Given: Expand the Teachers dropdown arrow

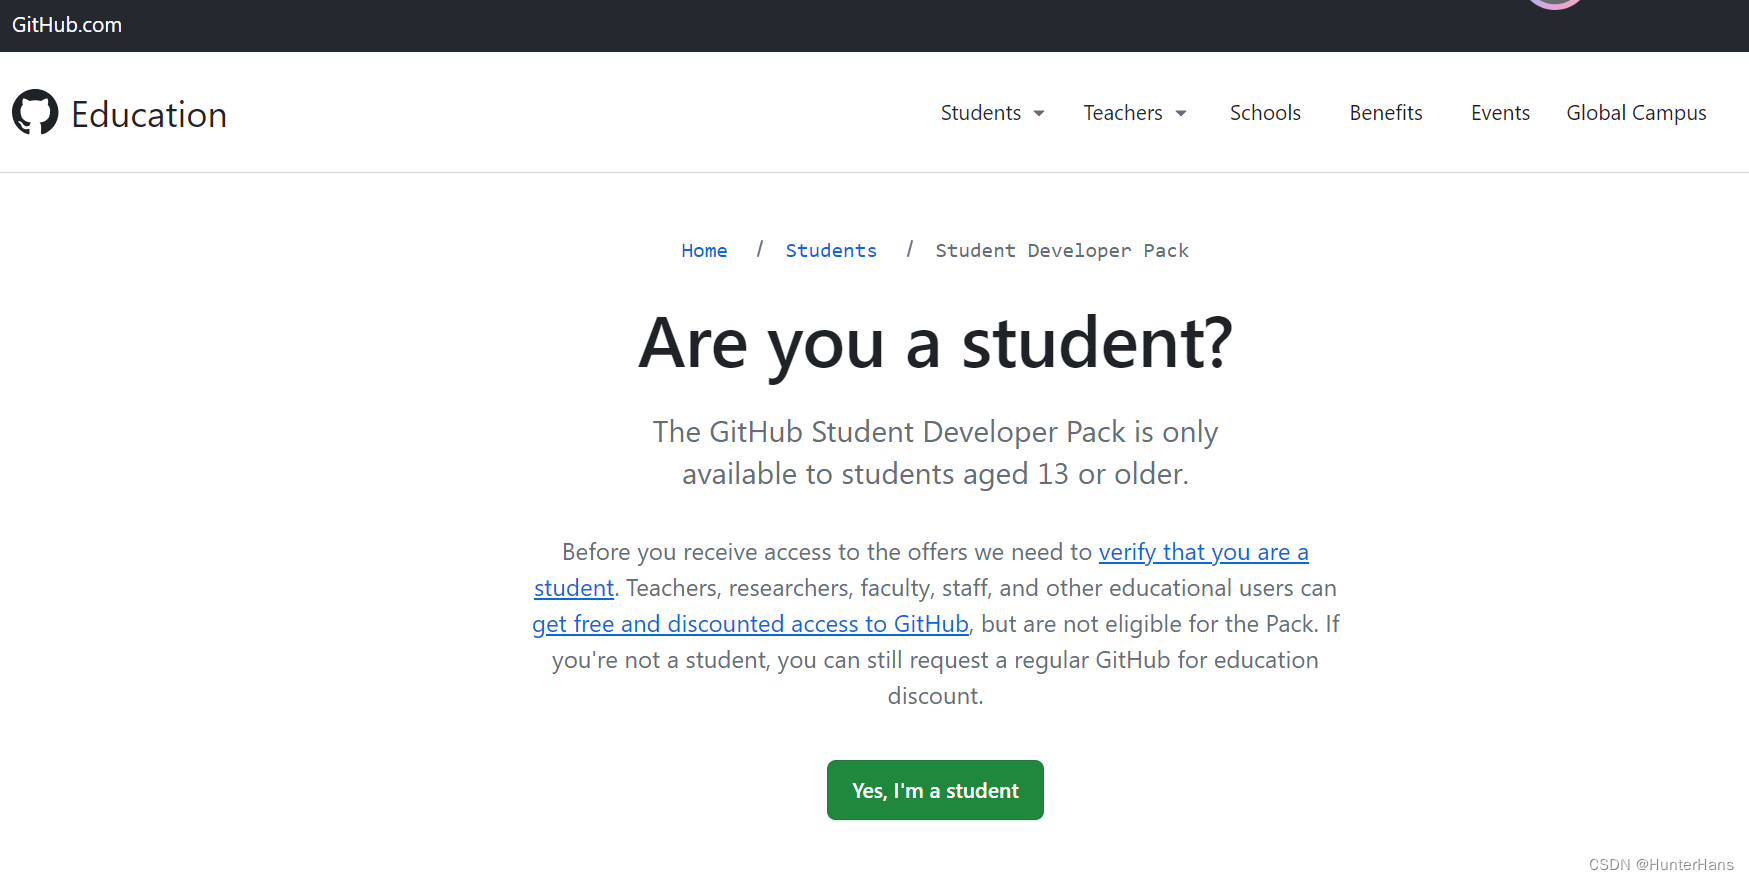Looking at the screenshot, I should point(1181,114).
